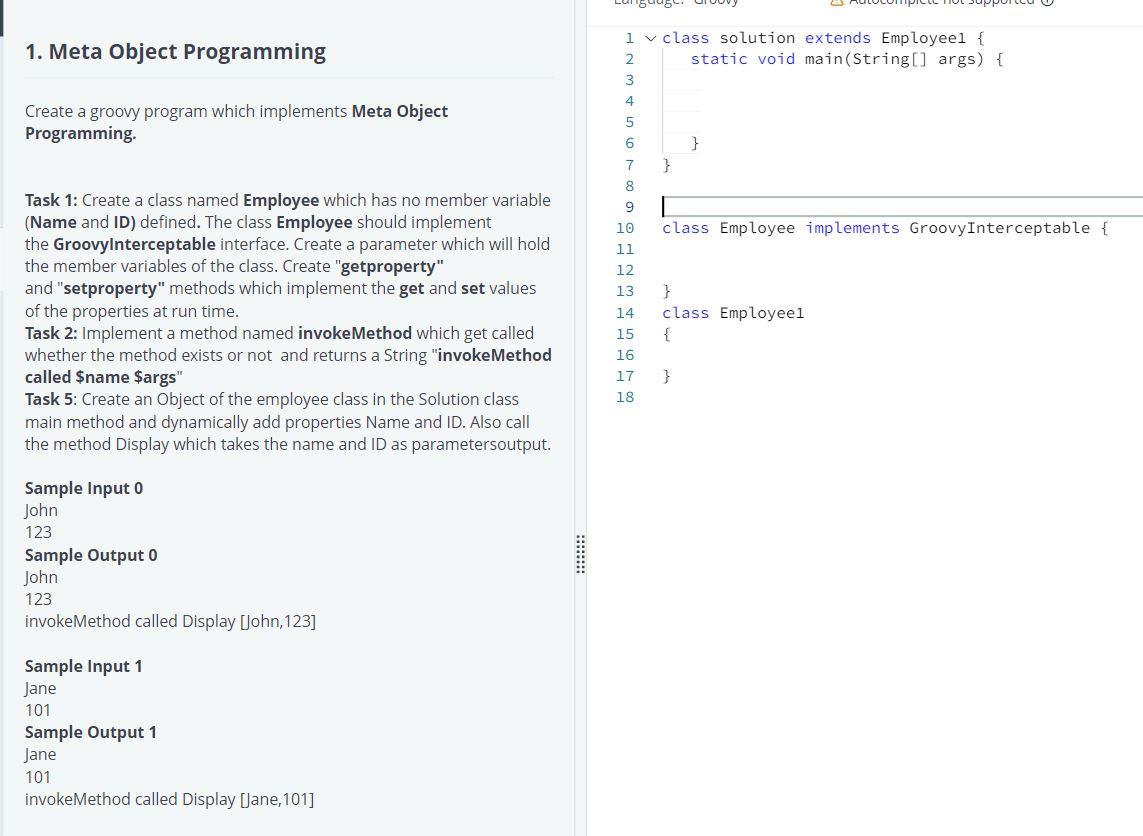
Task: Select the Sample Output 0 label
Action: (91, 555)
